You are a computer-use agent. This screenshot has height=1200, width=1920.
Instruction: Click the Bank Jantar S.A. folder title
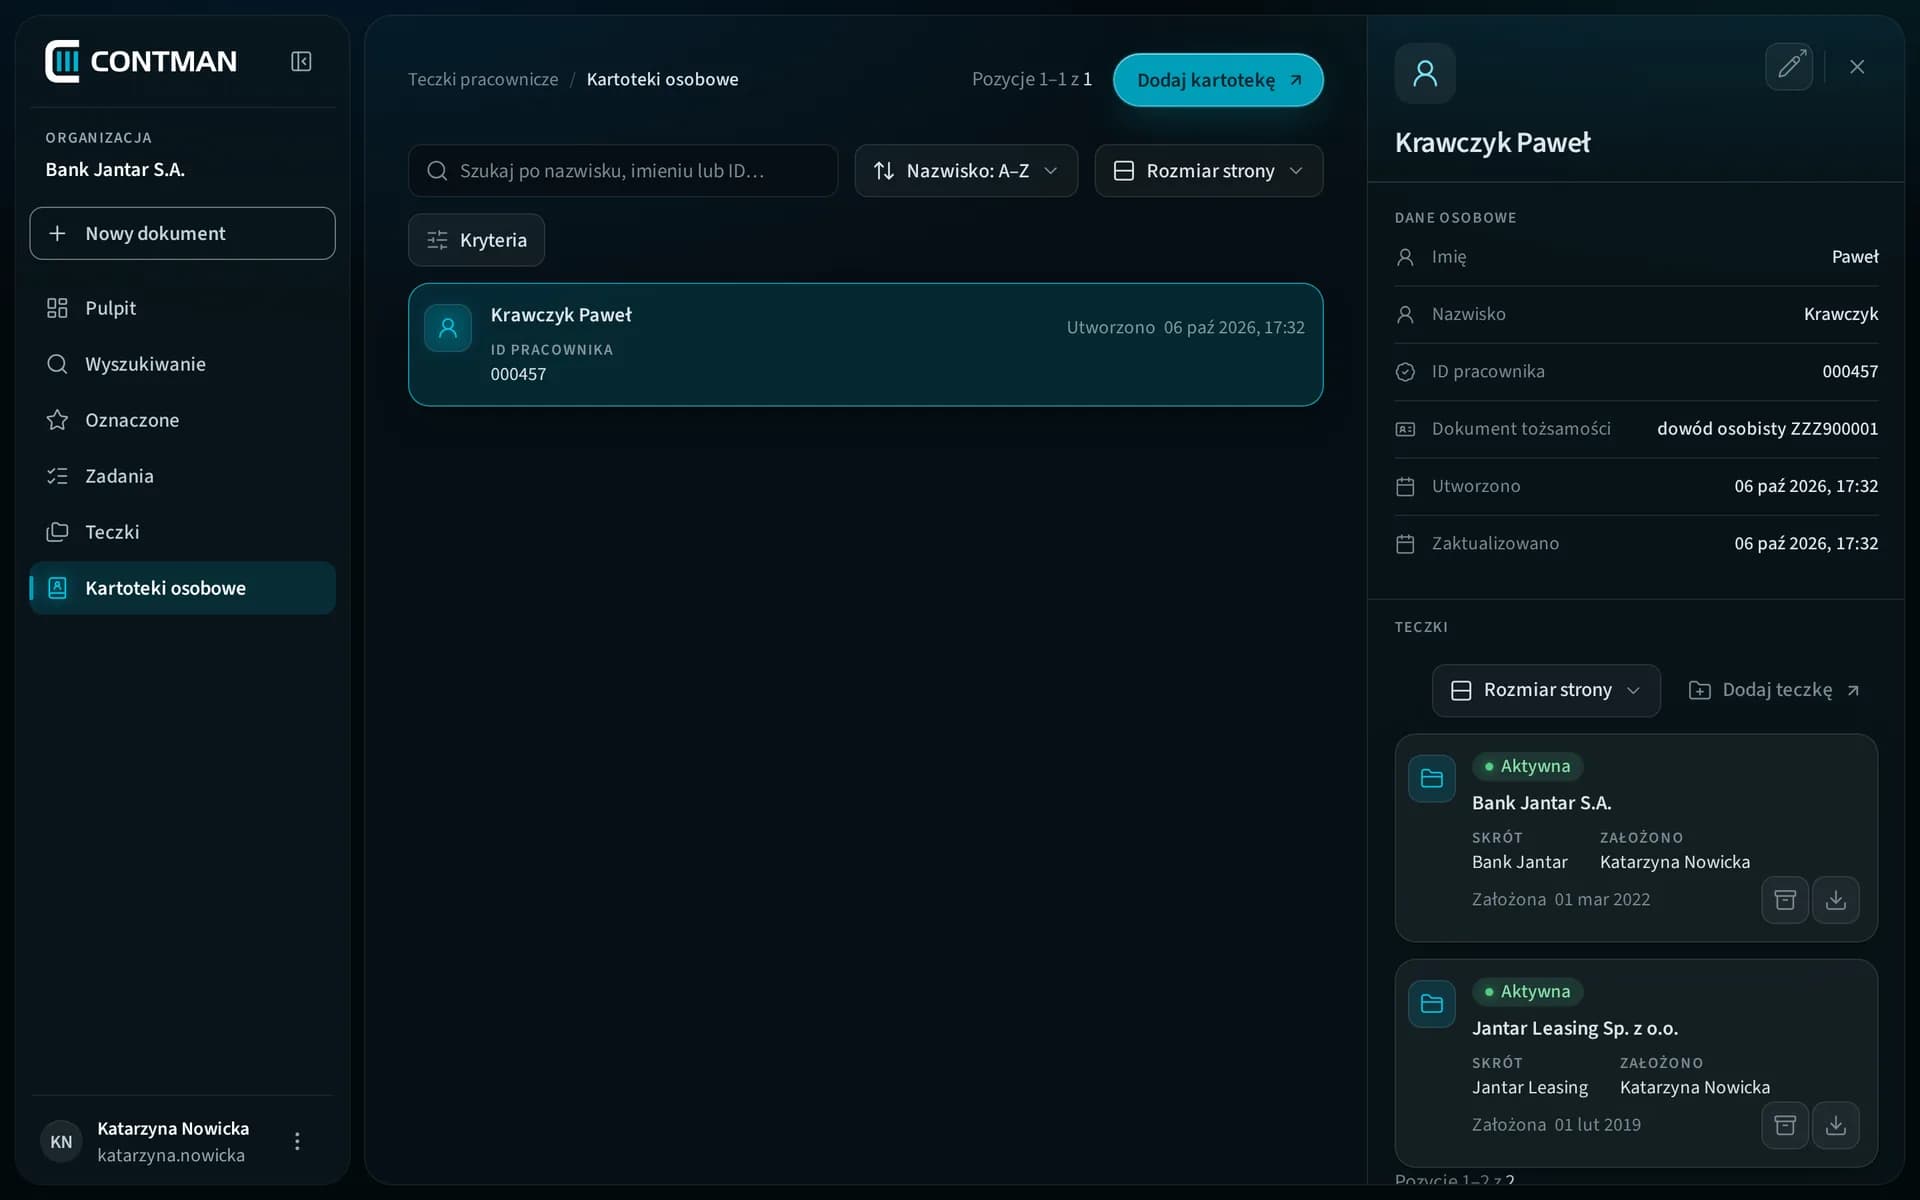click(x=1541, y=803)
